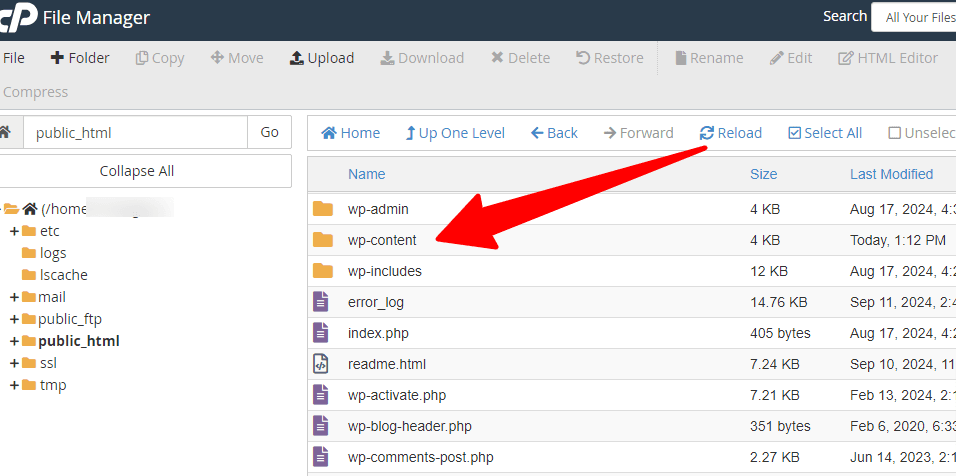
Task: Click the error_log file icon
Action: coord(321,302)
